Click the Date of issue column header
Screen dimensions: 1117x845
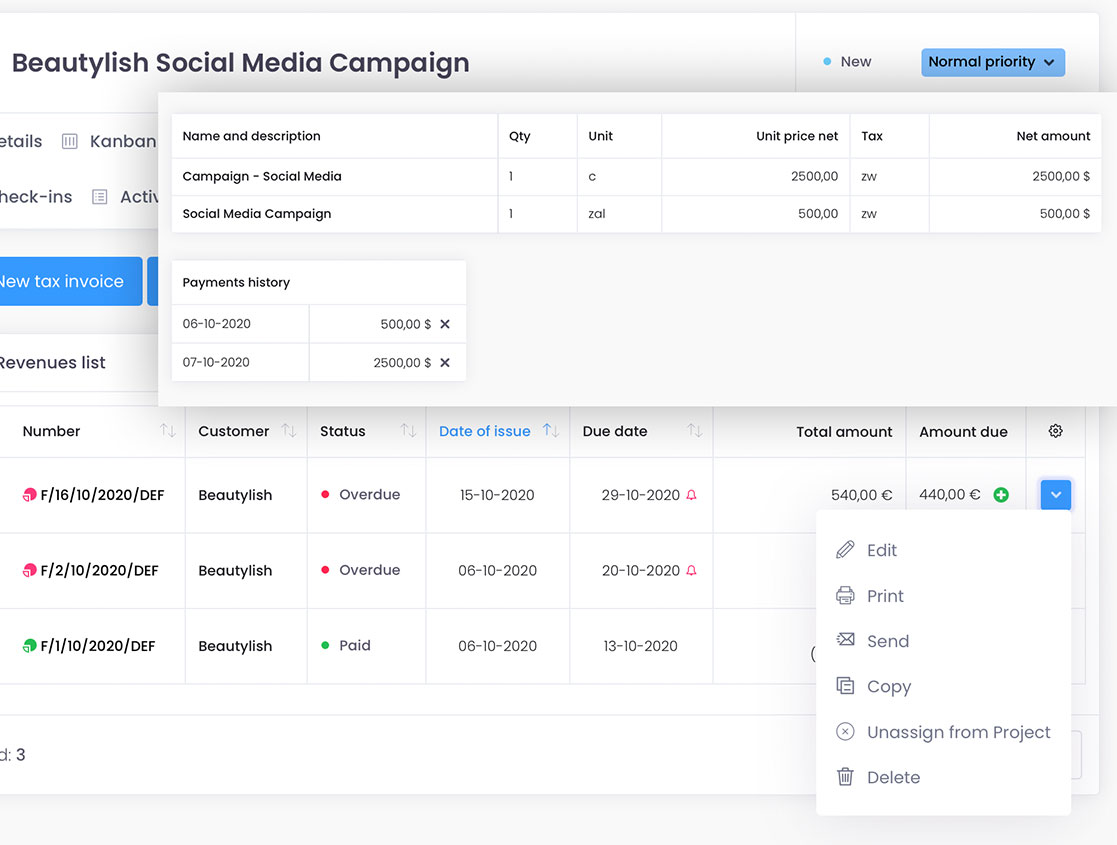click(x=484, y=431)
